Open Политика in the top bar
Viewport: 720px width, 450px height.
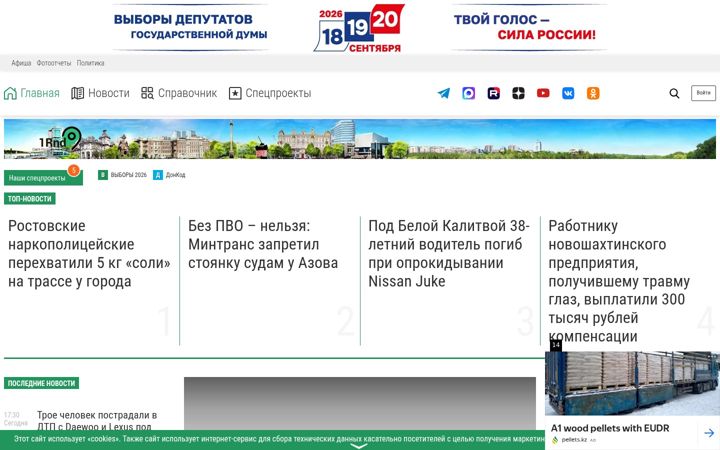[90, 63]
